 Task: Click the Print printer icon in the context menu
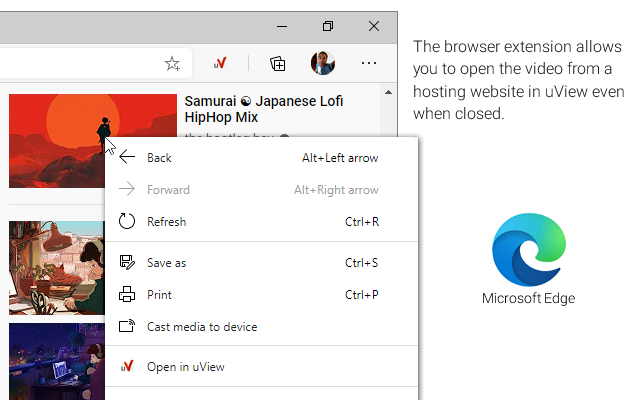(x=127, y=295)
